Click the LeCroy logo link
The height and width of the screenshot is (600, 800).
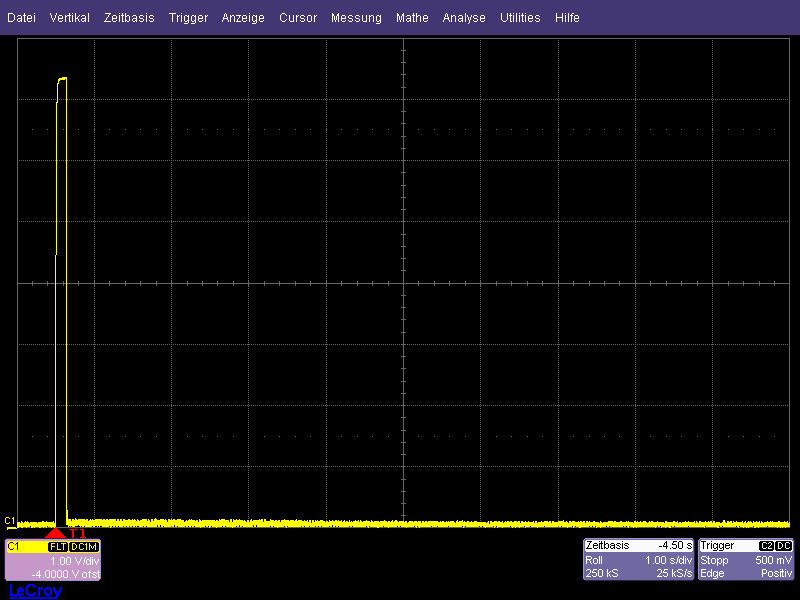coord(35,590)
